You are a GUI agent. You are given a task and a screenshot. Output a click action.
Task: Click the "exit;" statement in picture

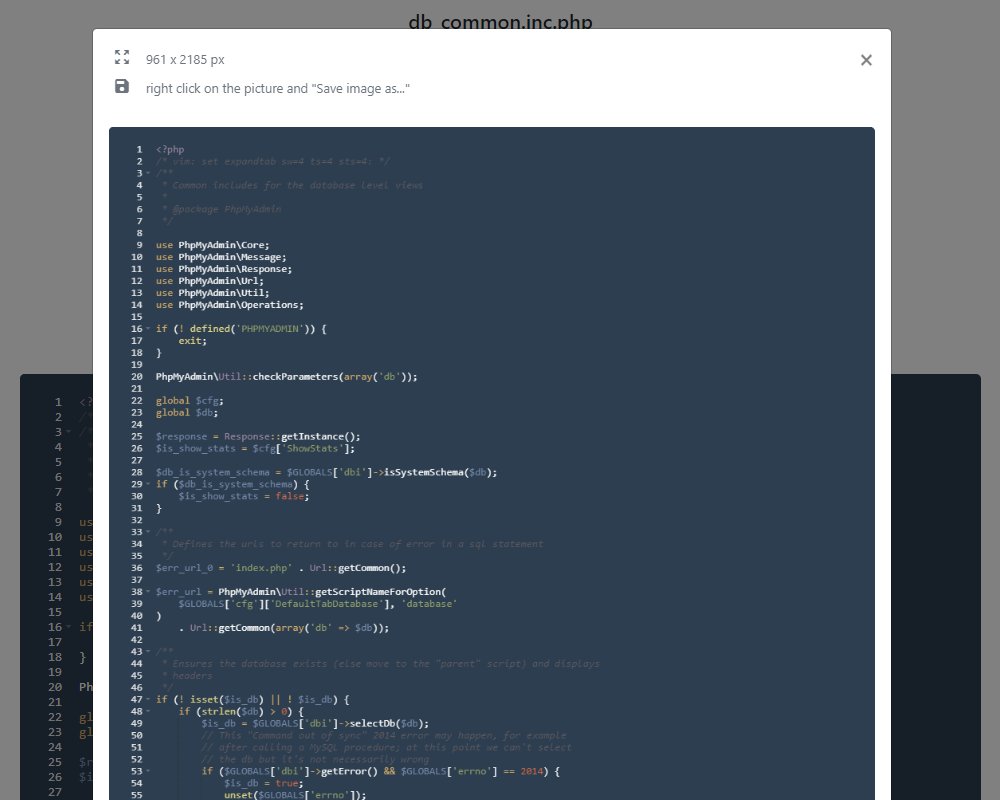(193, 341)
